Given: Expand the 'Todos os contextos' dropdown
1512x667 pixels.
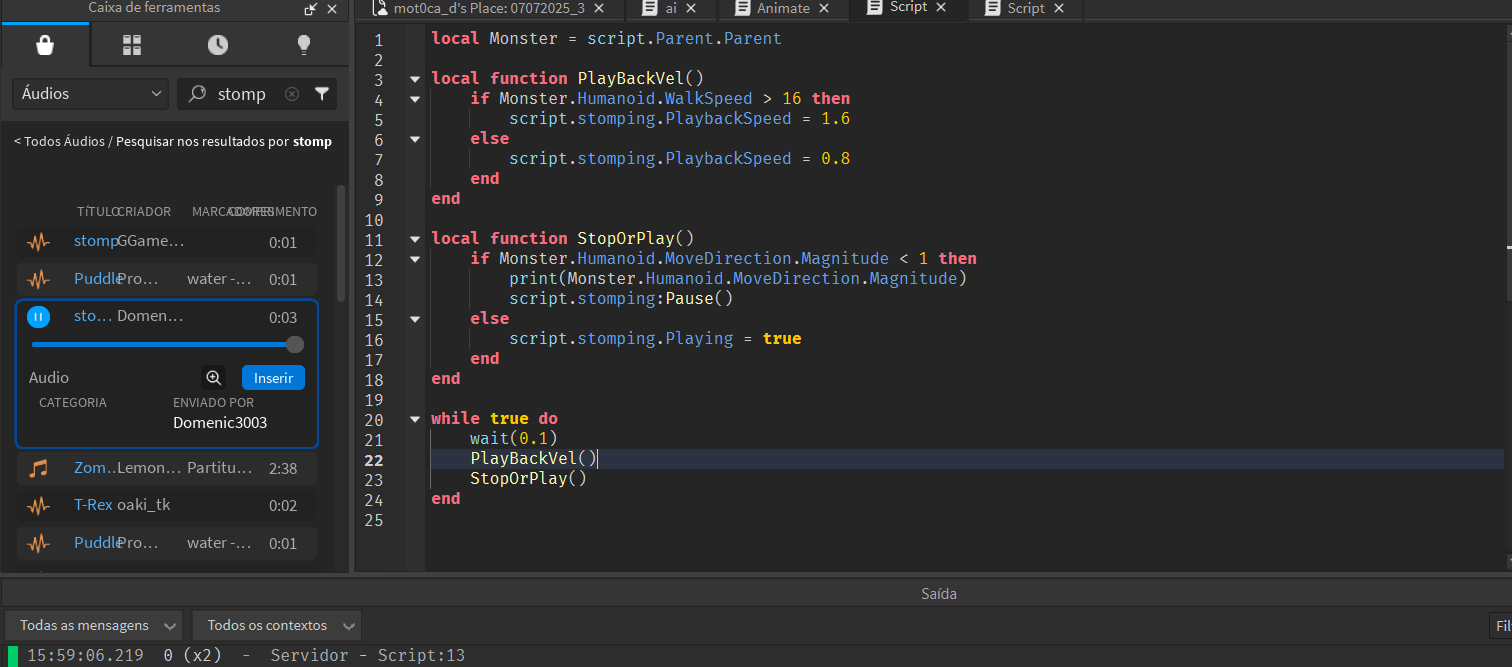Looking at the screenshot, I should 277,626.
